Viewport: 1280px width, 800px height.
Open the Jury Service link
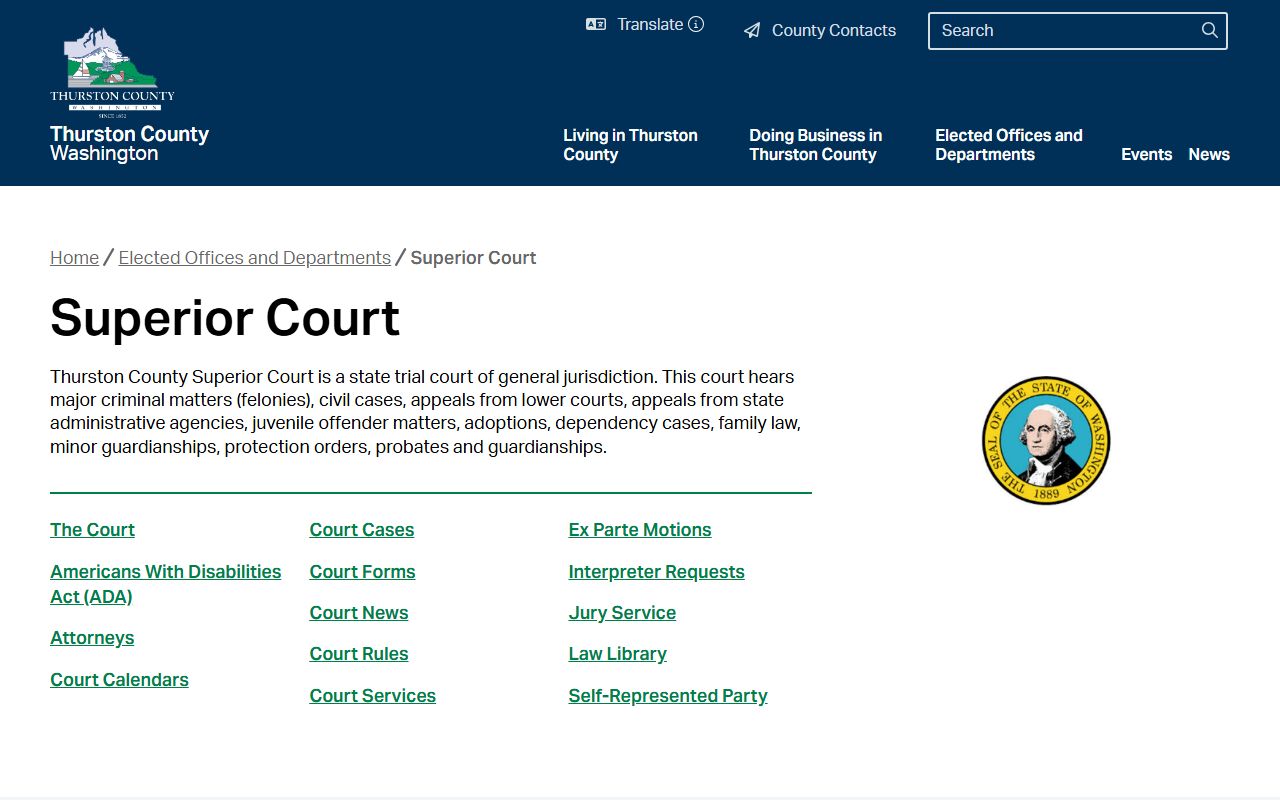pyautogui.click(x=622, y=613)
